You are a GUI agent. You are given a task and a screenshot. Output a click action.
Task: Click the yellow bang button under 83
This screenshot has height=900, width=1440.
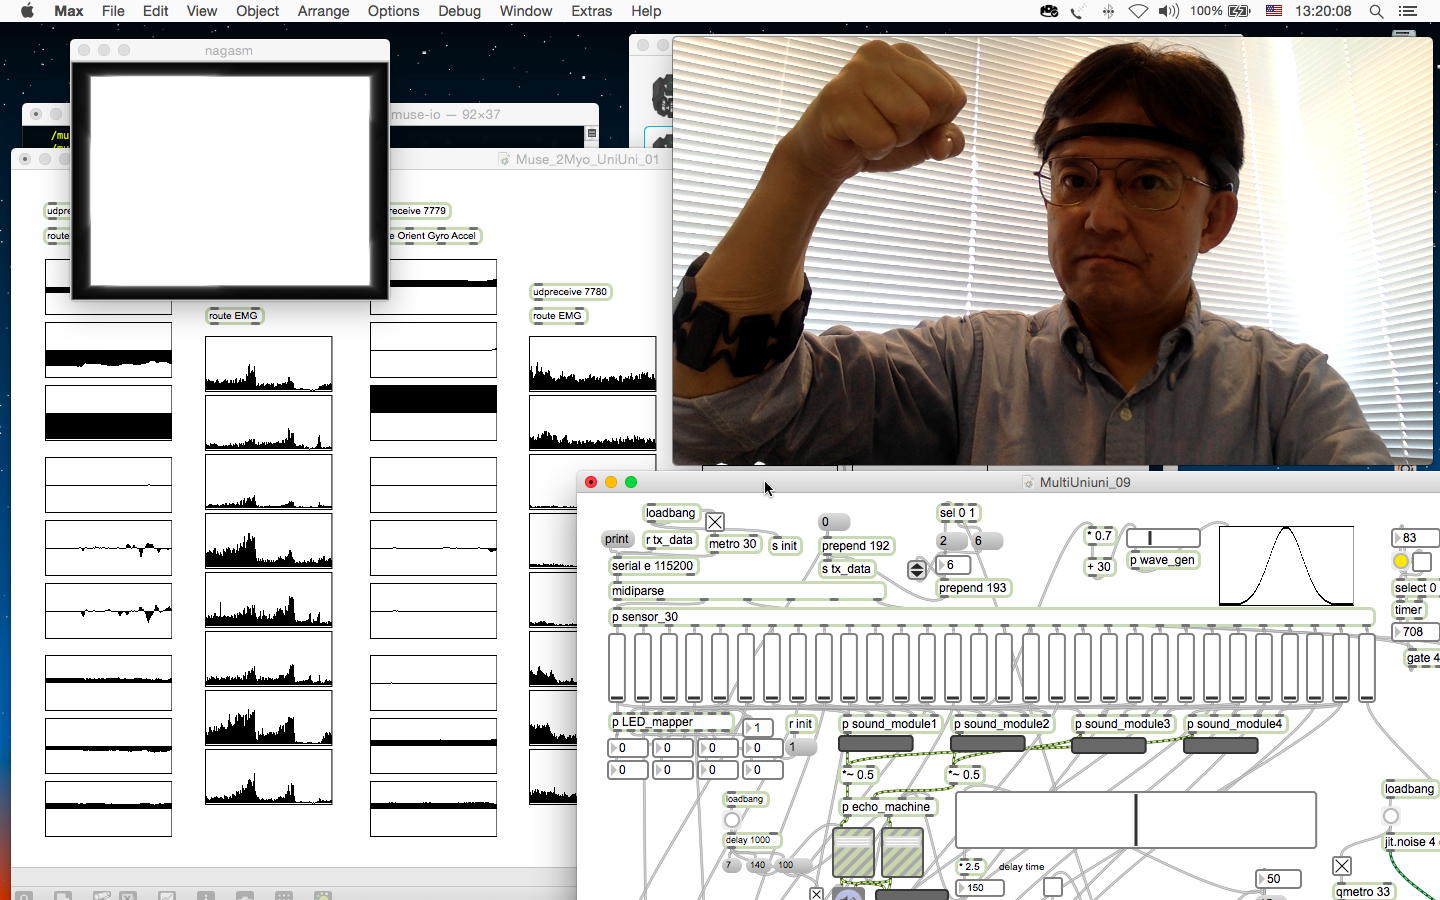pos(1401,562)
